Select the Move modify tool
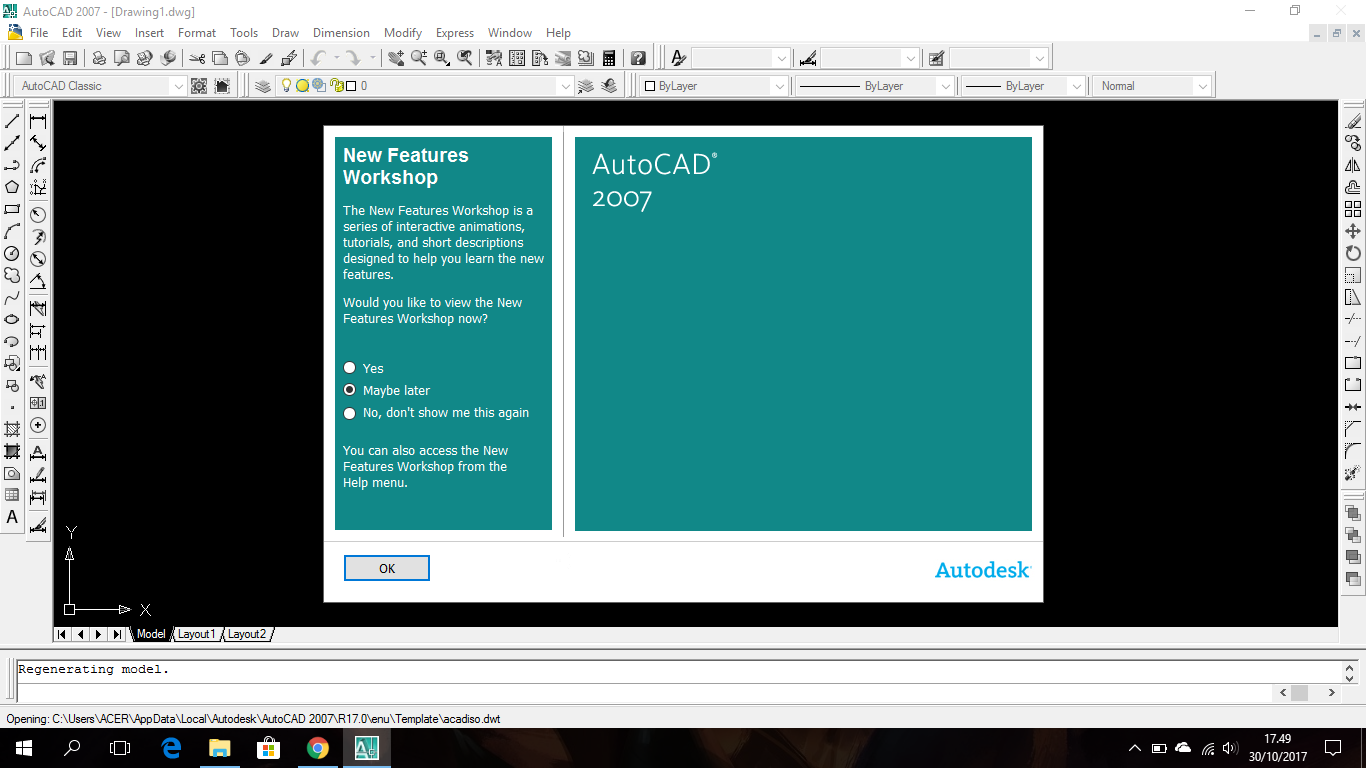 (x=1353, y=231)
